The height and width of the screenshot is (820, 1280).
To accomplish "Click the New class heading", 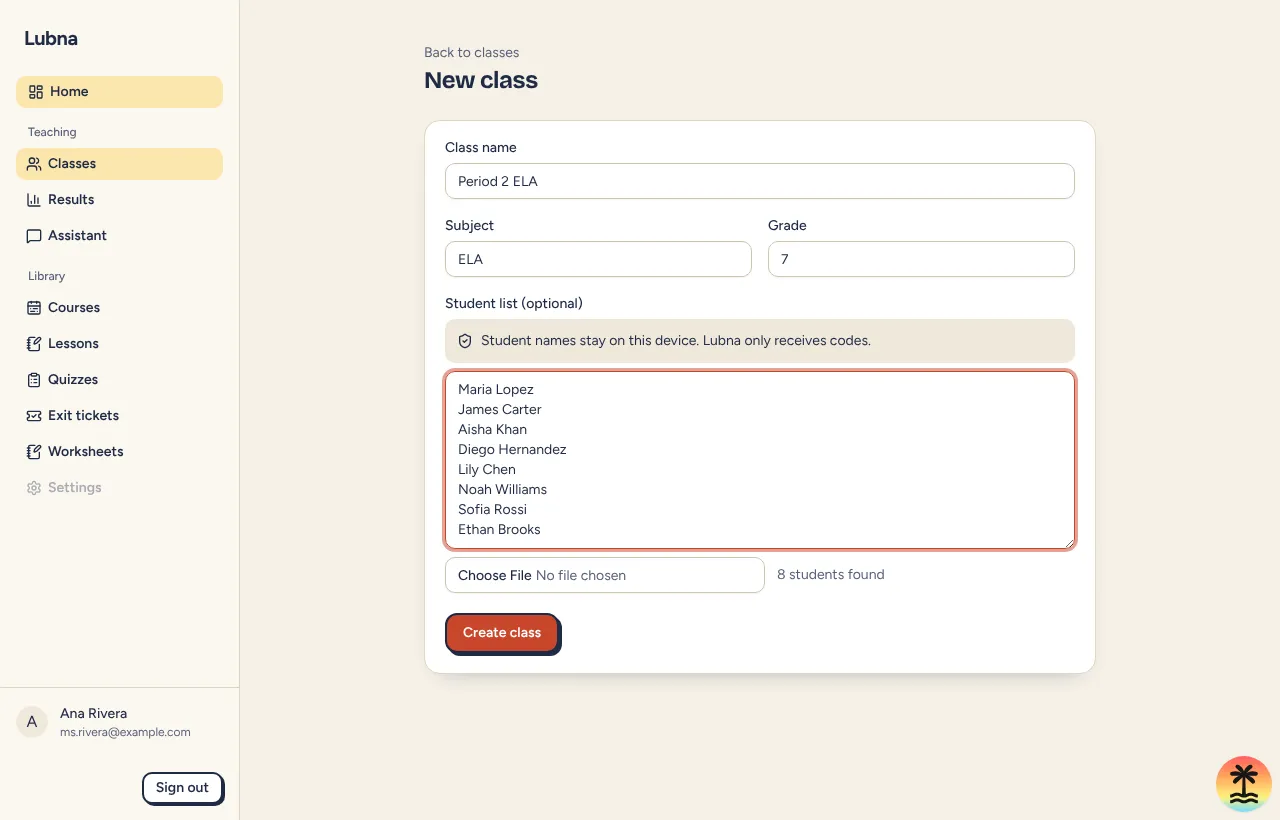I will pos(481,81).
